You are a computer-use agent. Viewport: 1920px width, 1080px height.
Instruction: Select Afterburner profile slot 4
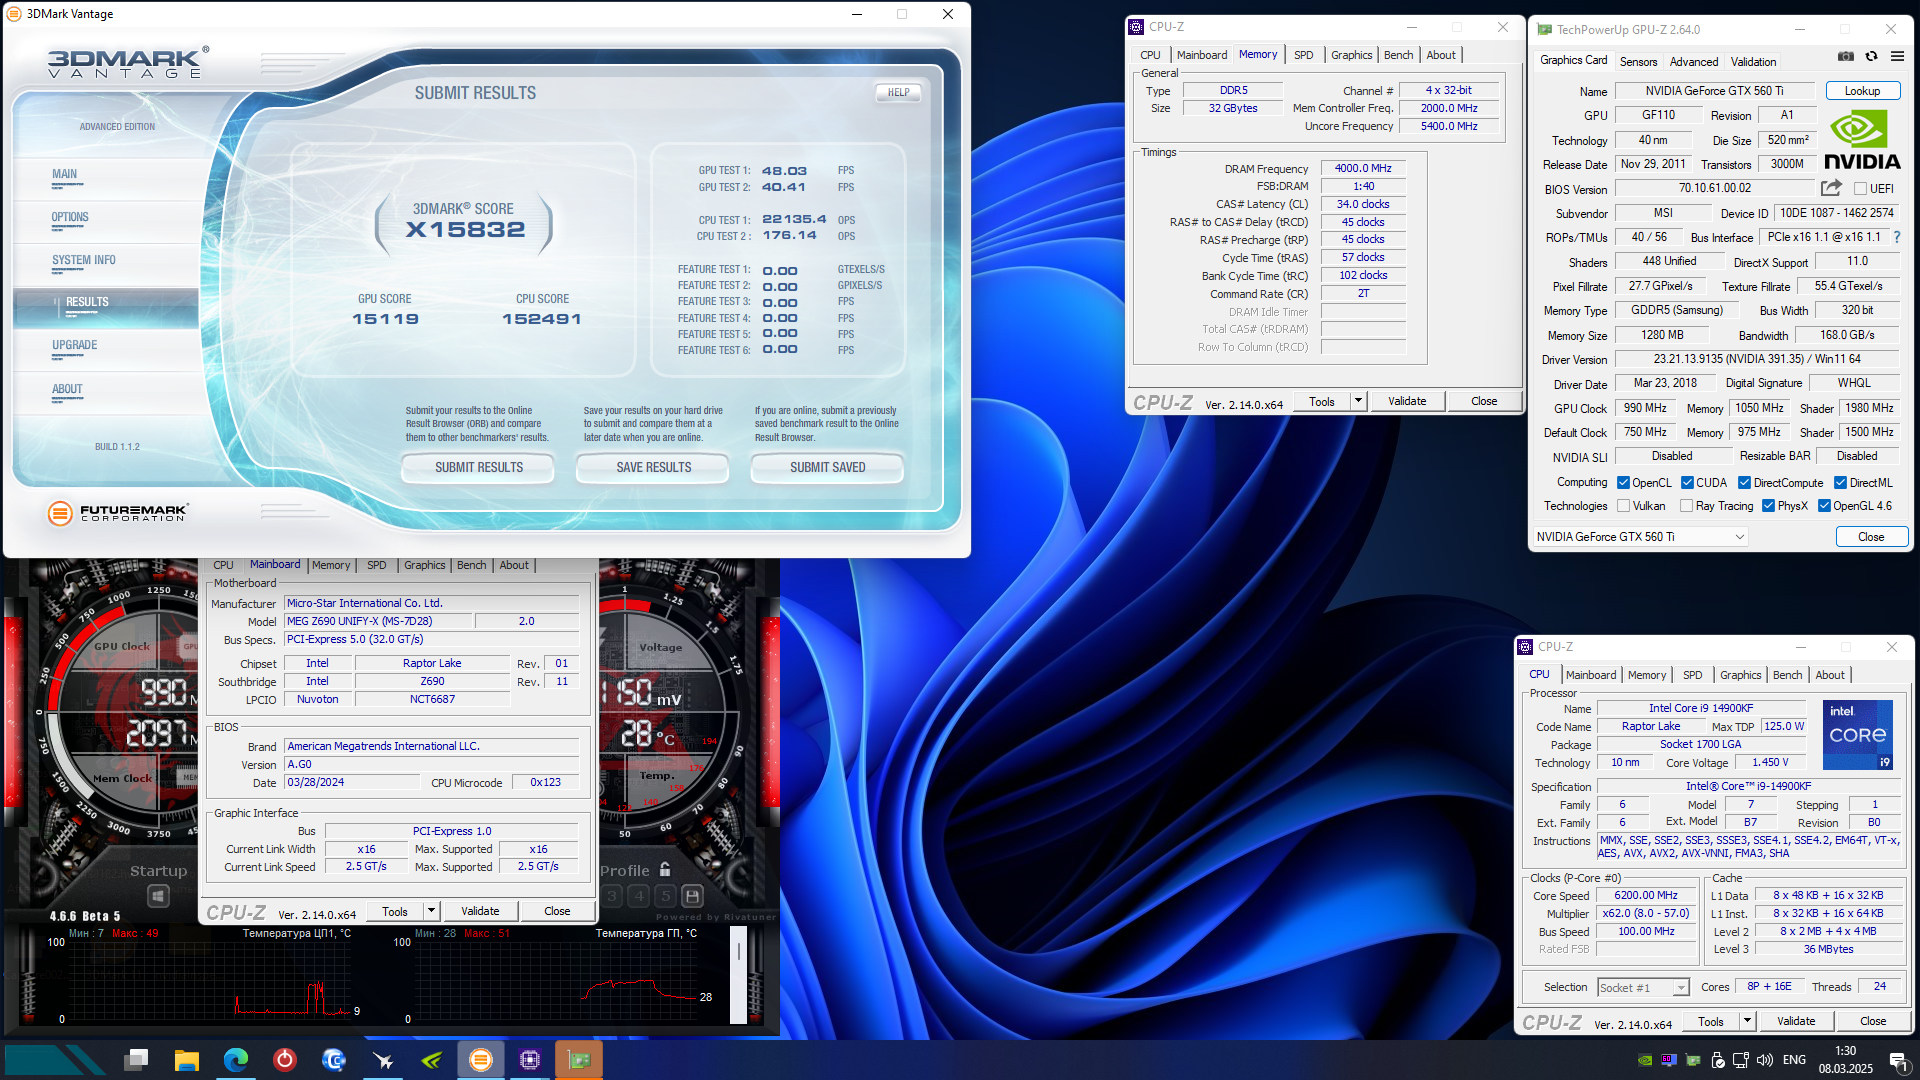click(x=639, y=896)
